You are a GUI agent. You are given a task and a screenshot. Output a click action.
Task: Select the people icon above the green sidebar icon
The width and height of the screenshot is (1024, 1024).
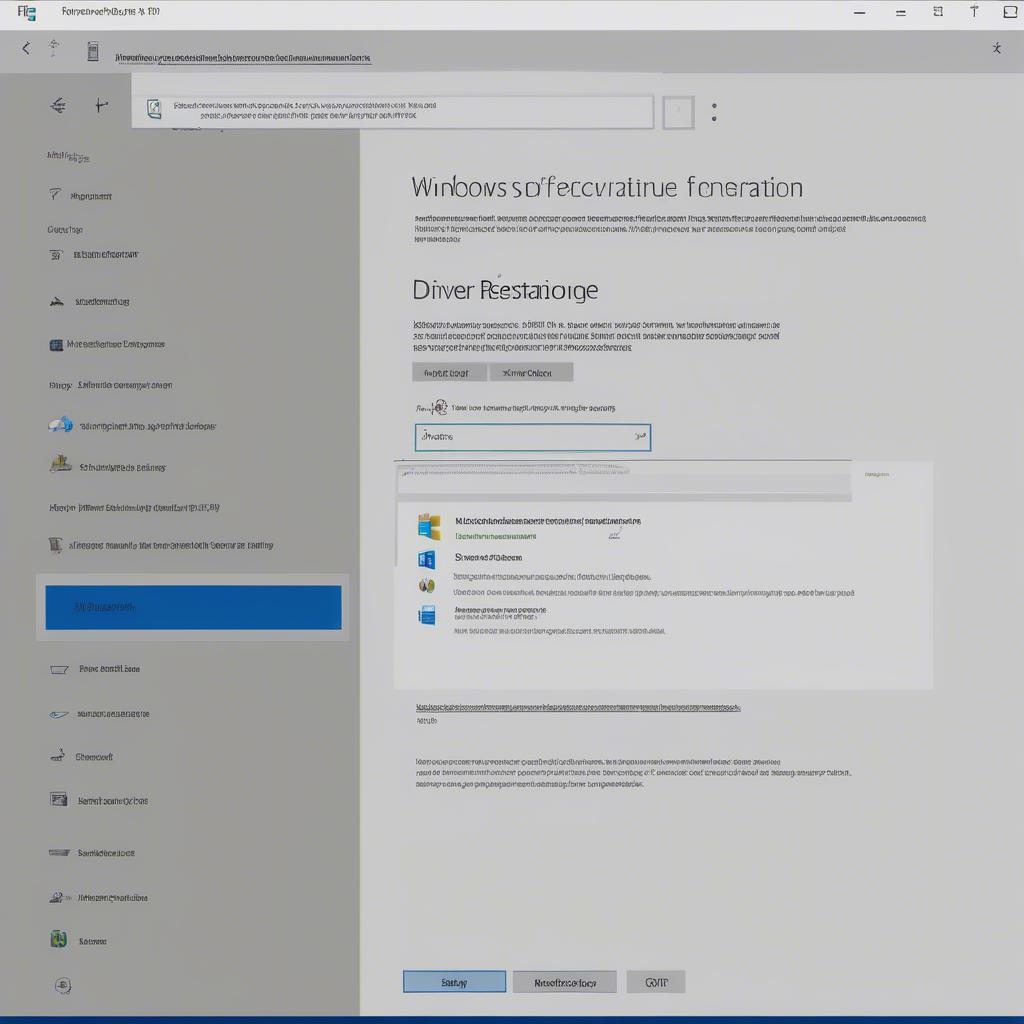[x=58, y=897]
